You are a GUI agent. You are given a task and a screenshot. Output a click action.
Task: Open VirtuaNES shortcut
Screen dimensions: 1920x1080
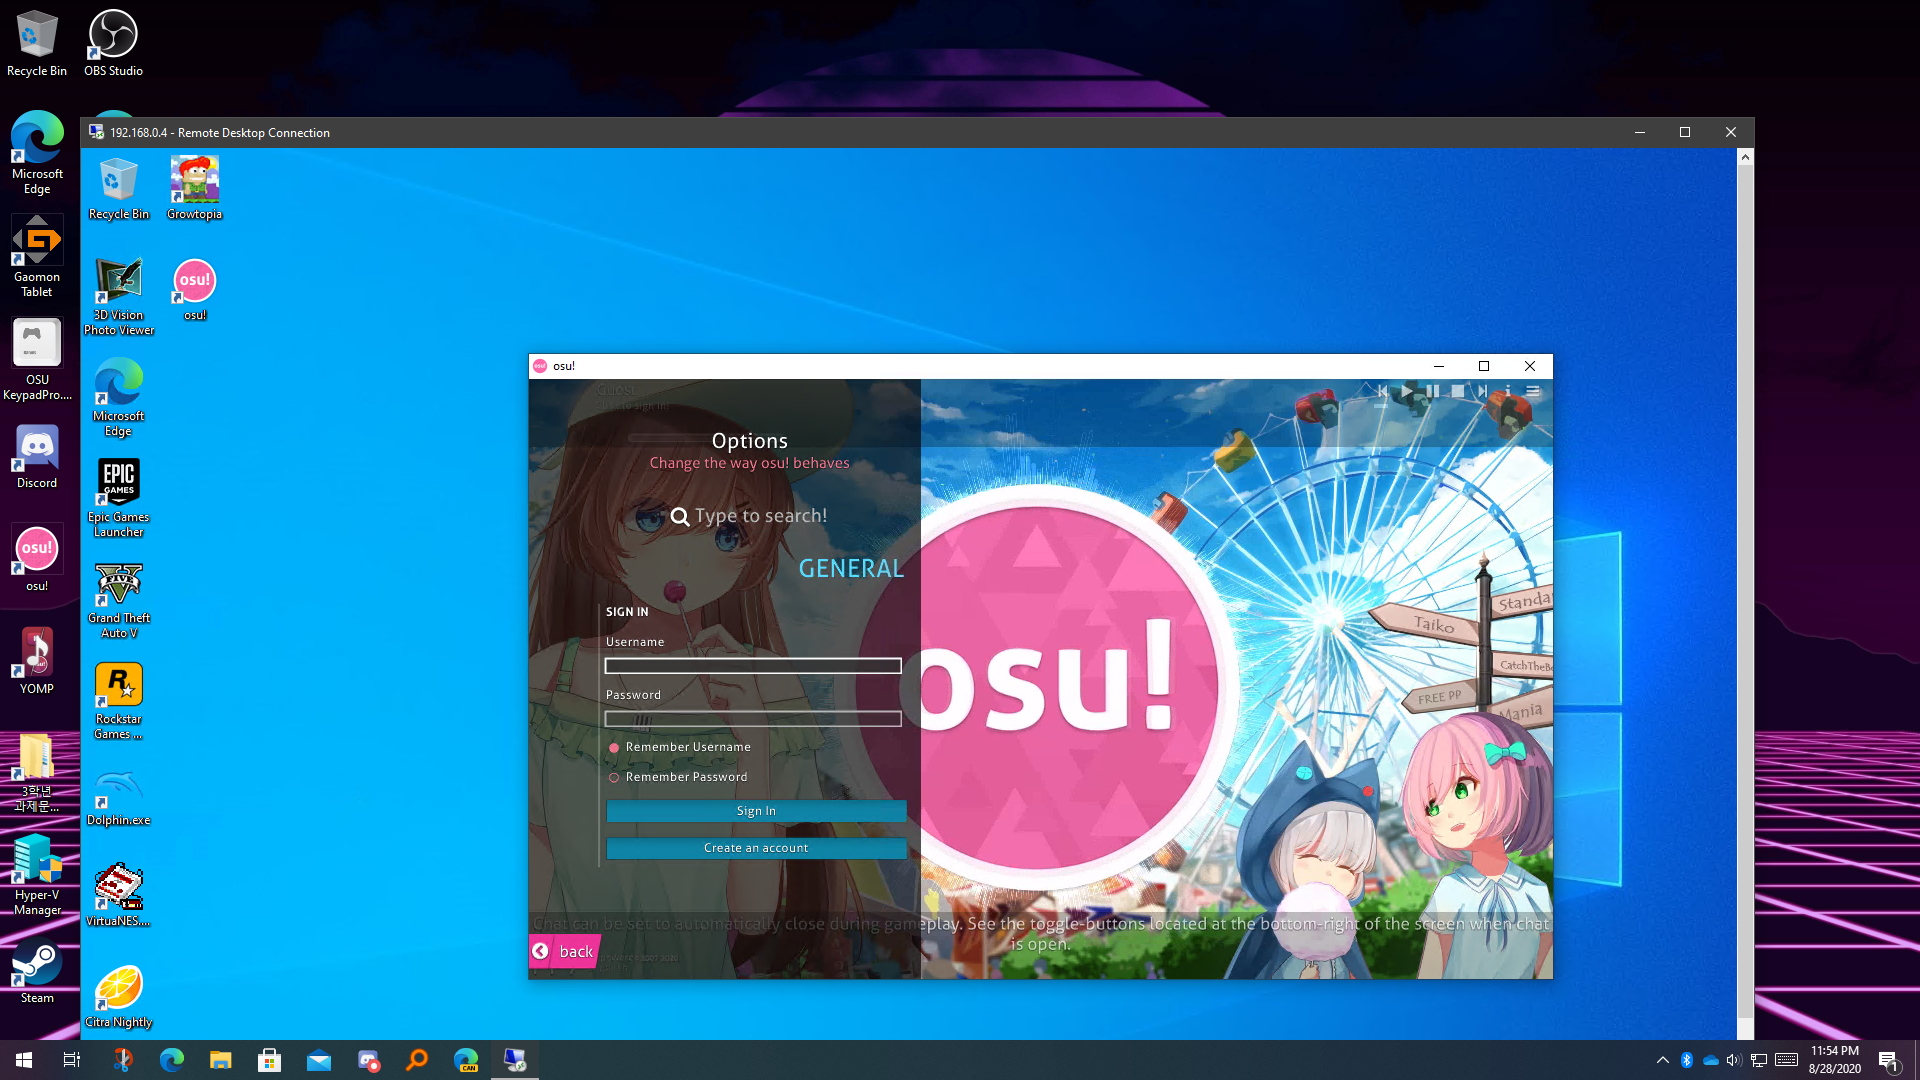(119, 895)
